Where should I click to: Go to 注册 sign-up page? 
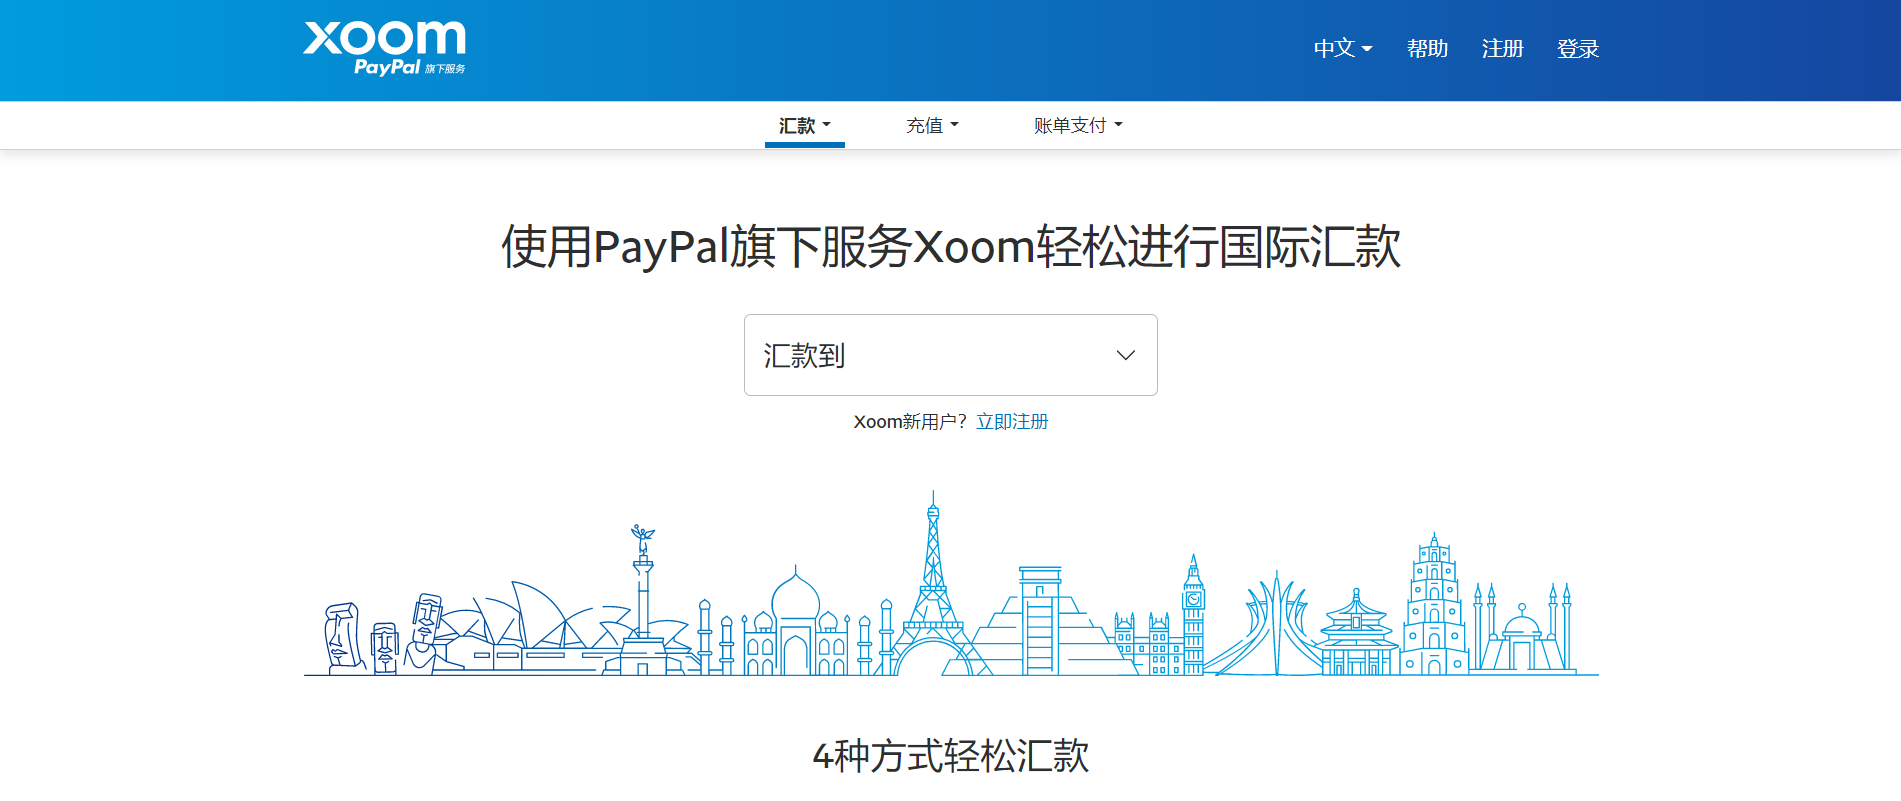click(x=1502, y=48)
